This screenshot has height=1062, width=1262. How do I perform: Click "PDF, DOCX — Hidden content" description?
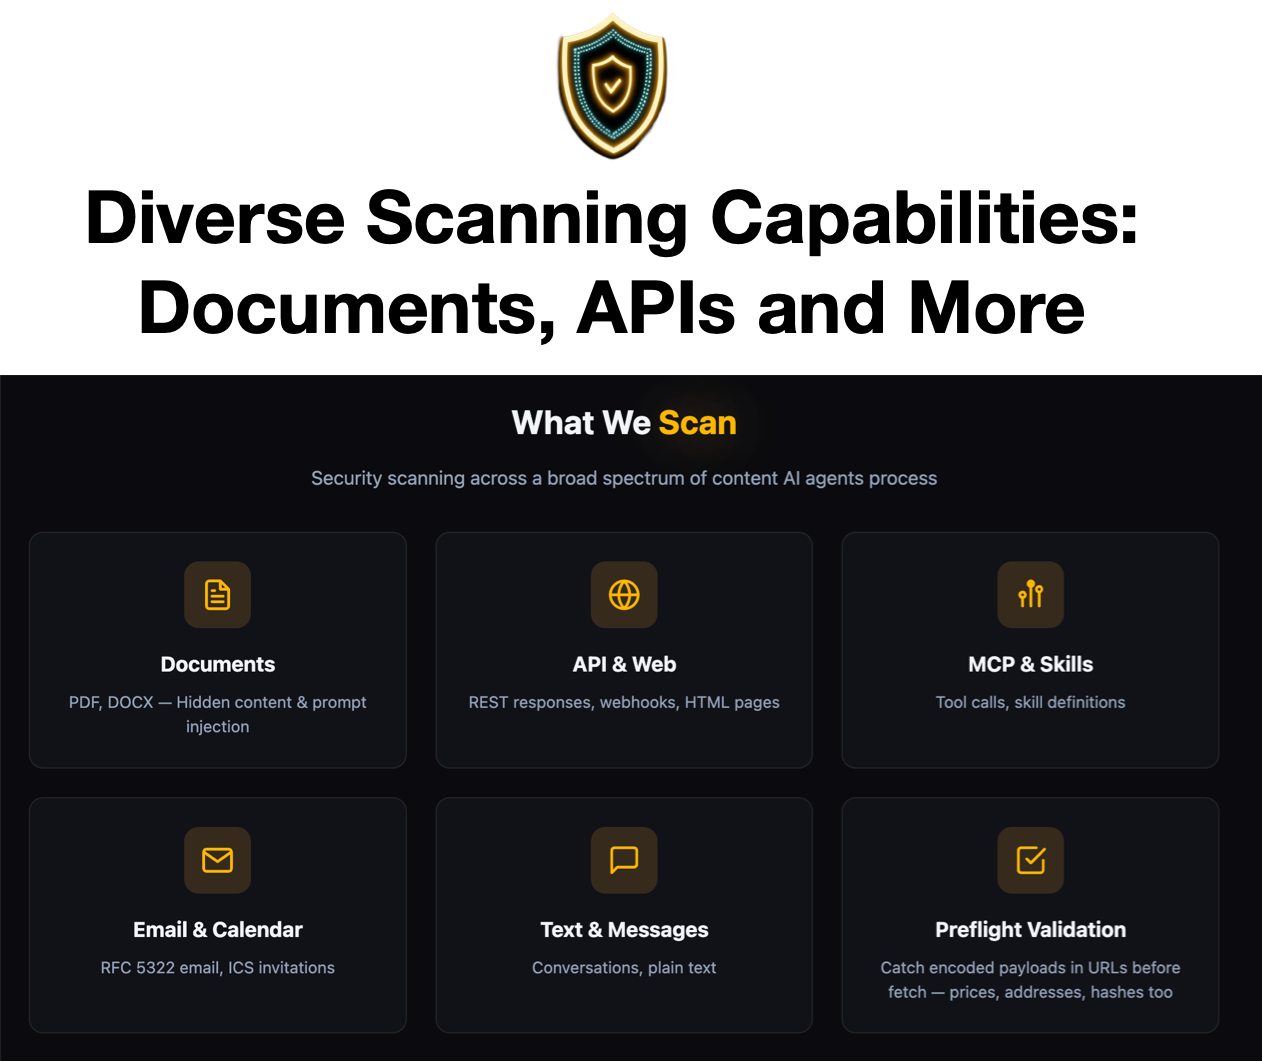(218, 714)
